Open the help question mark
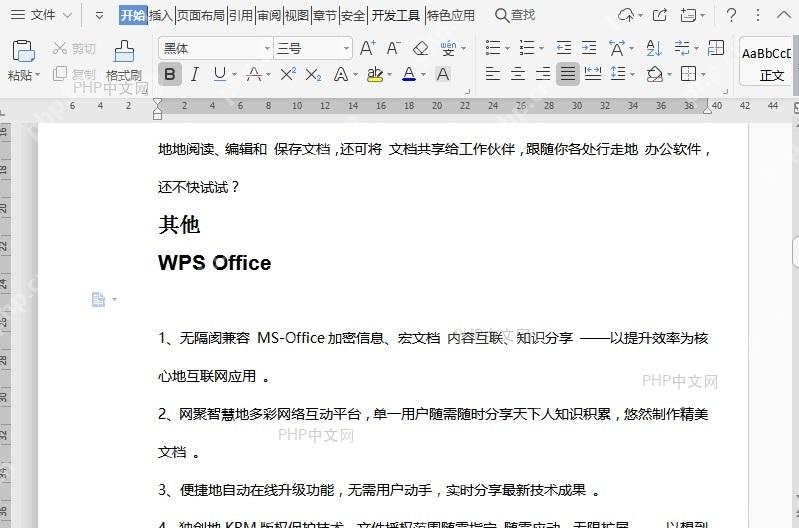The width and height of the screenshot is (799, 528). (x=731, y=15)
